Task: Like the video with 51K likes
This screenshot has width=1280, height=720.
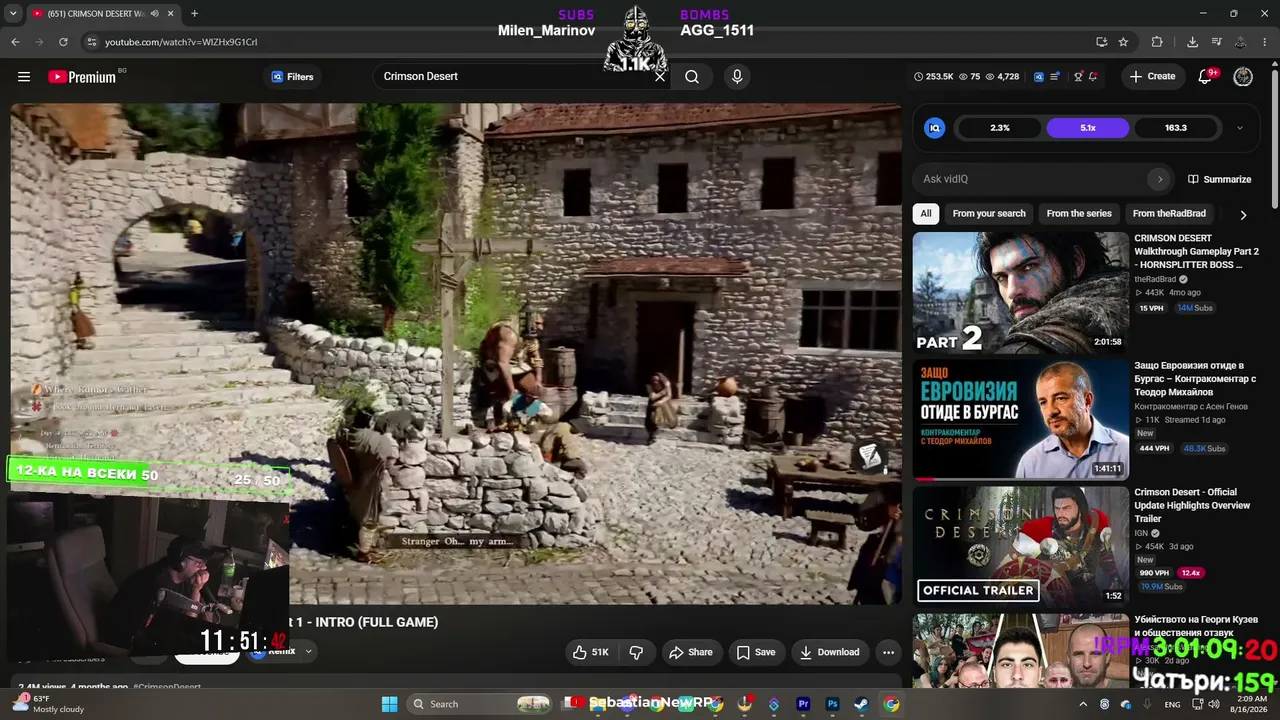Action: tap(590, 652)
